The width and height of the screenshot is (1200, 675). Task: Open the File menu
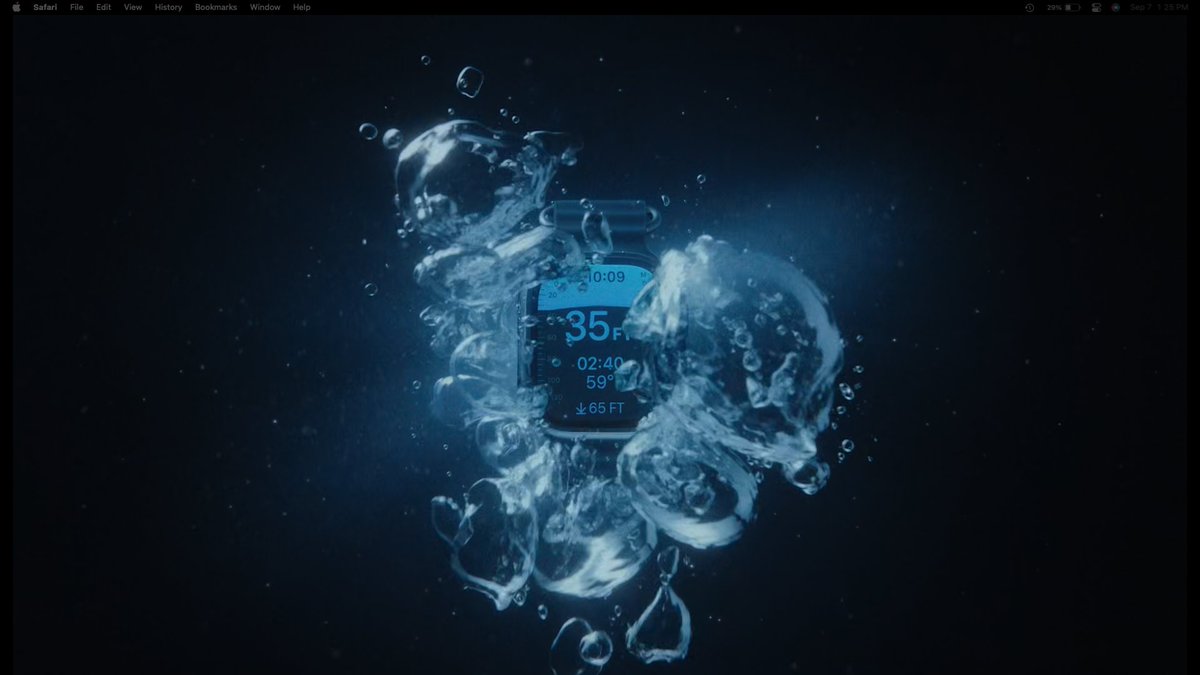77,7
